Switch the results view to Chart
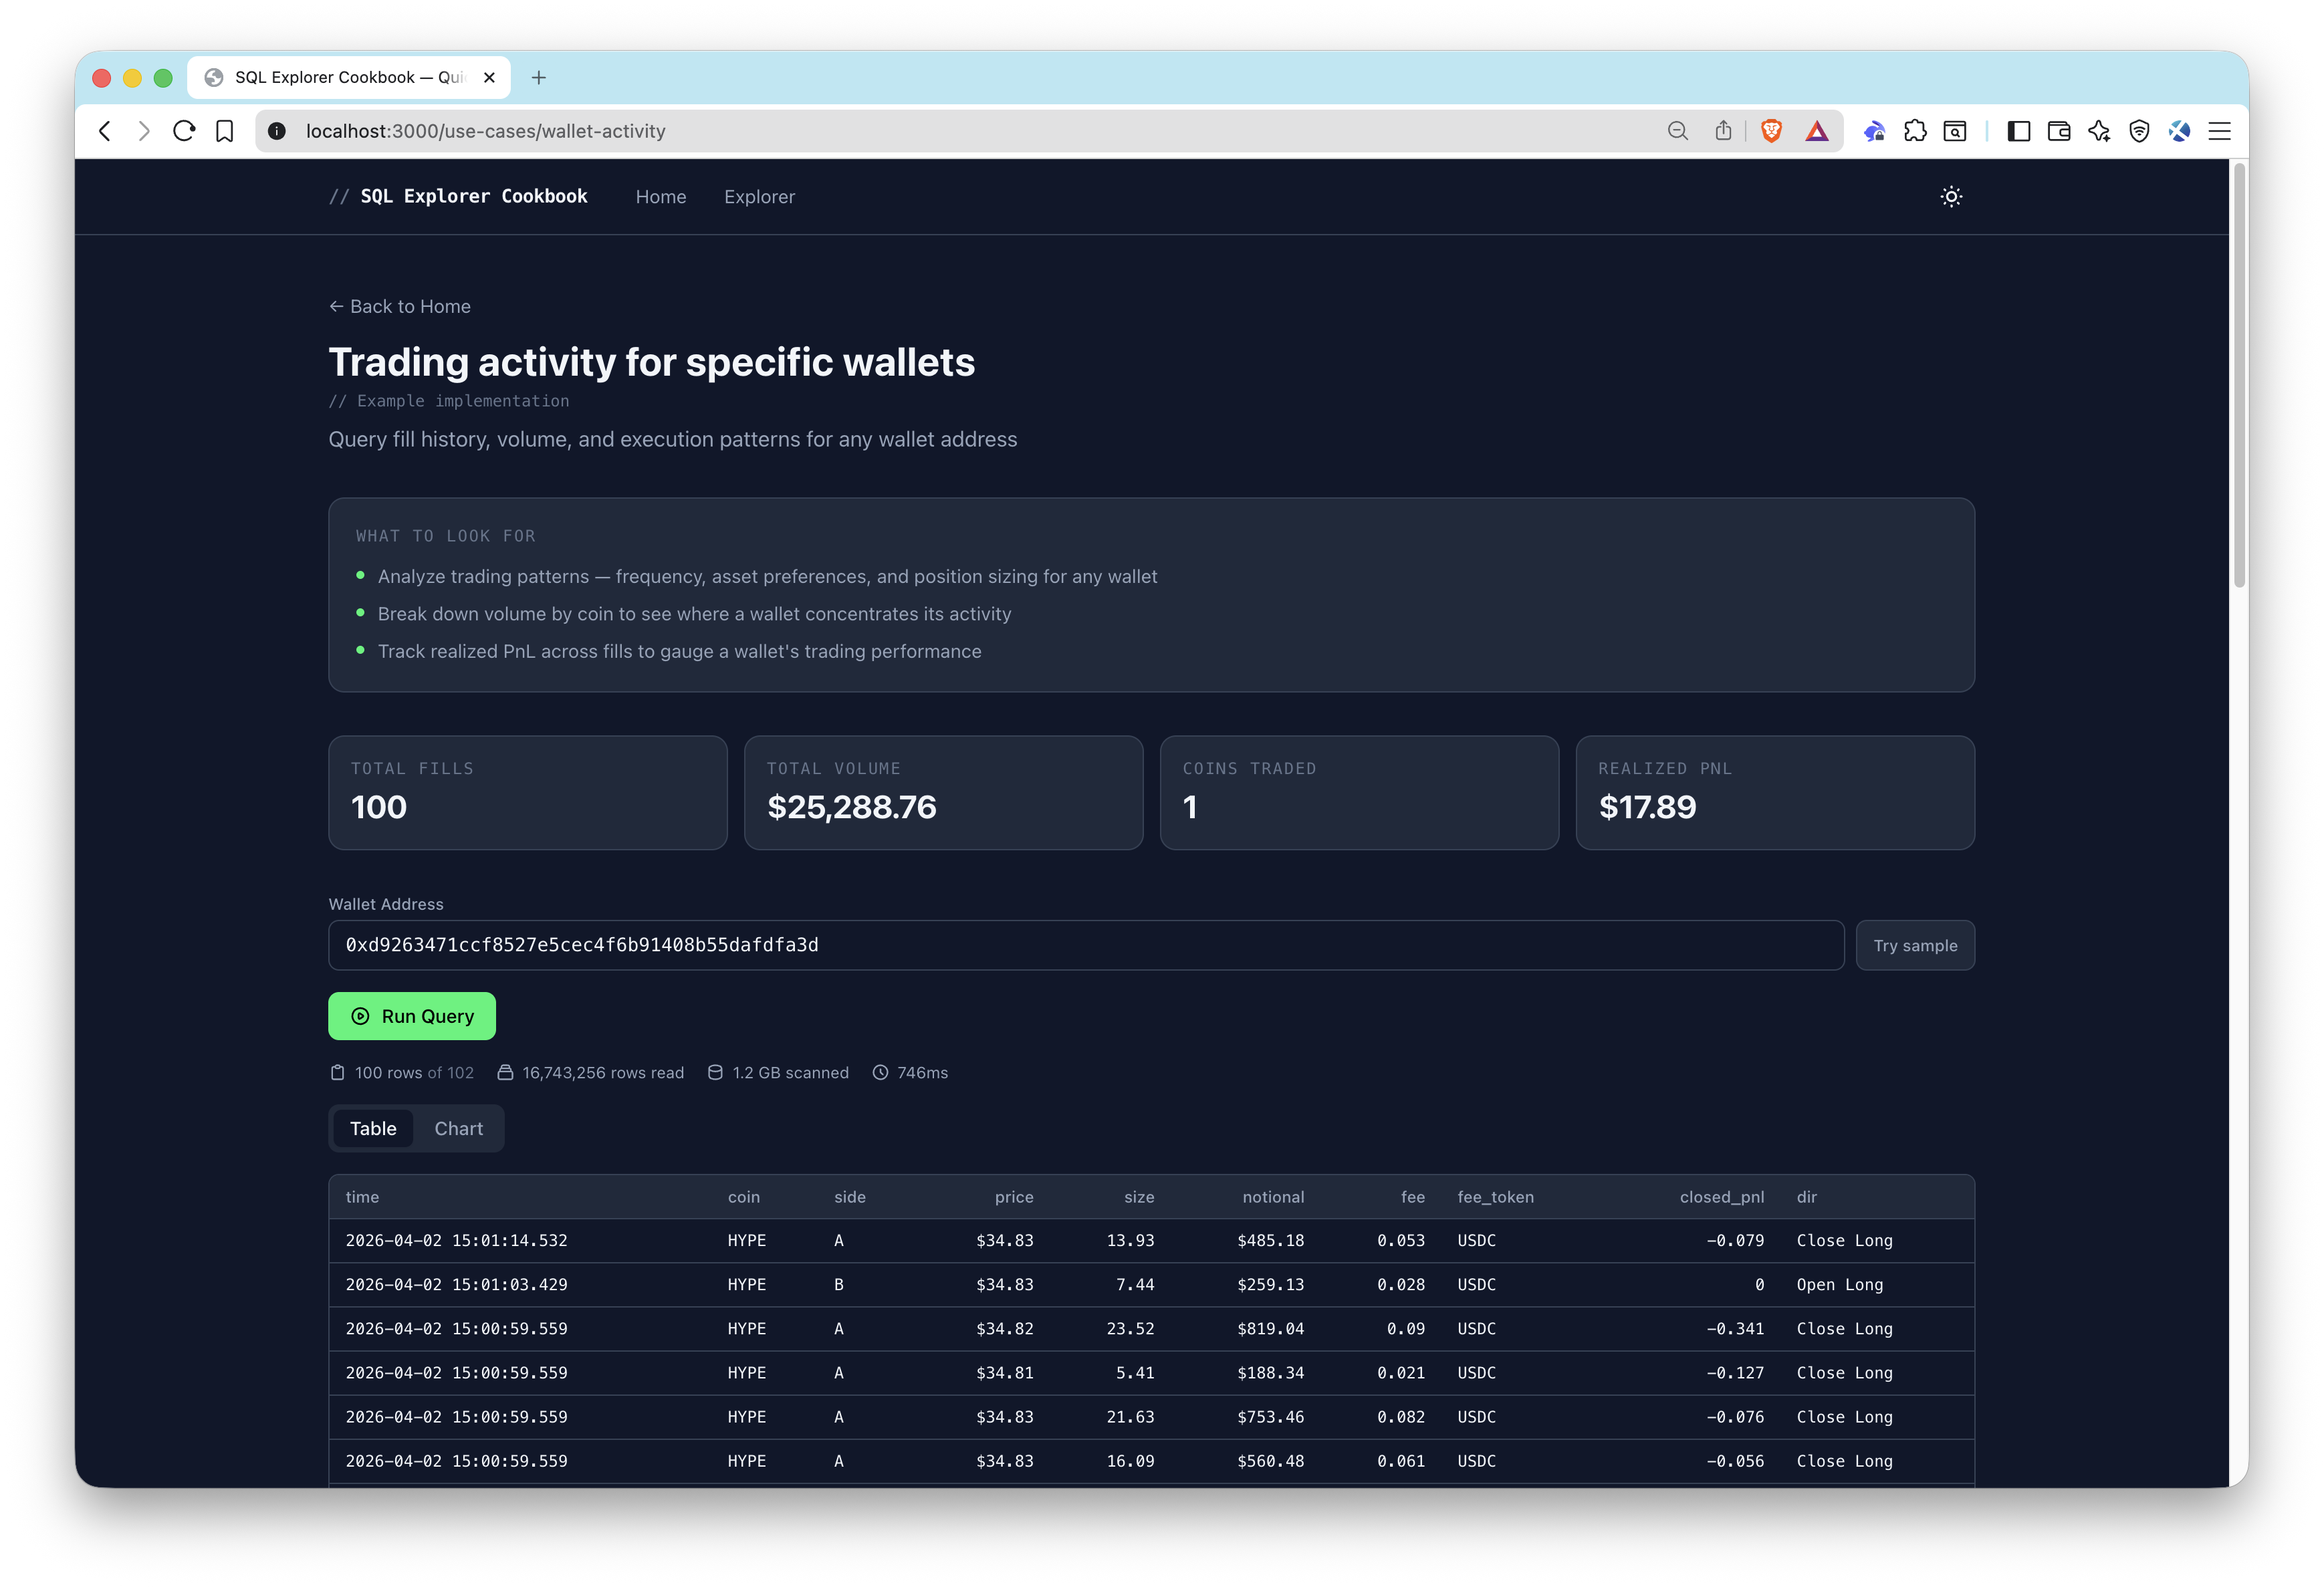 point(458,1128)
